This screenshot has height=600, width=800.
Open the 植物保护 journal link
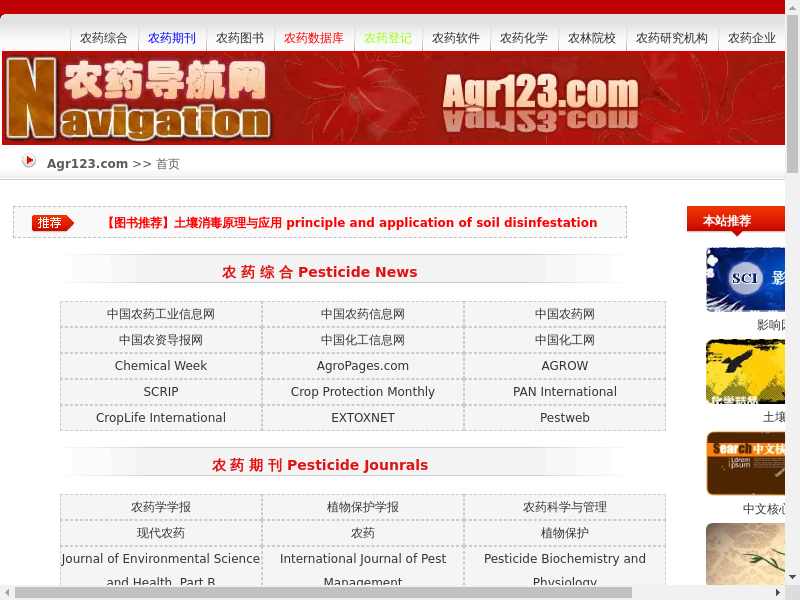pyautogui.click(x=565, y=533)
